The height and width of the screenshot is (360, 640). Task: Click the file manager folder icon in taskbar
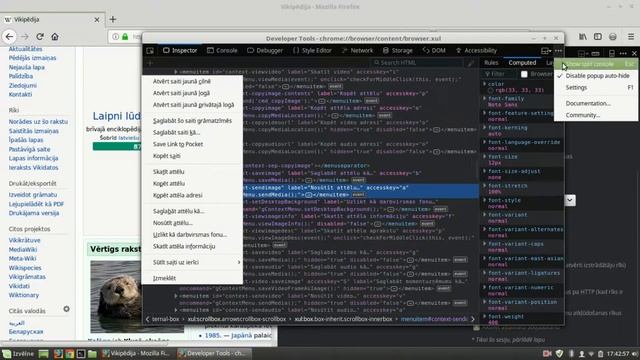92,353
